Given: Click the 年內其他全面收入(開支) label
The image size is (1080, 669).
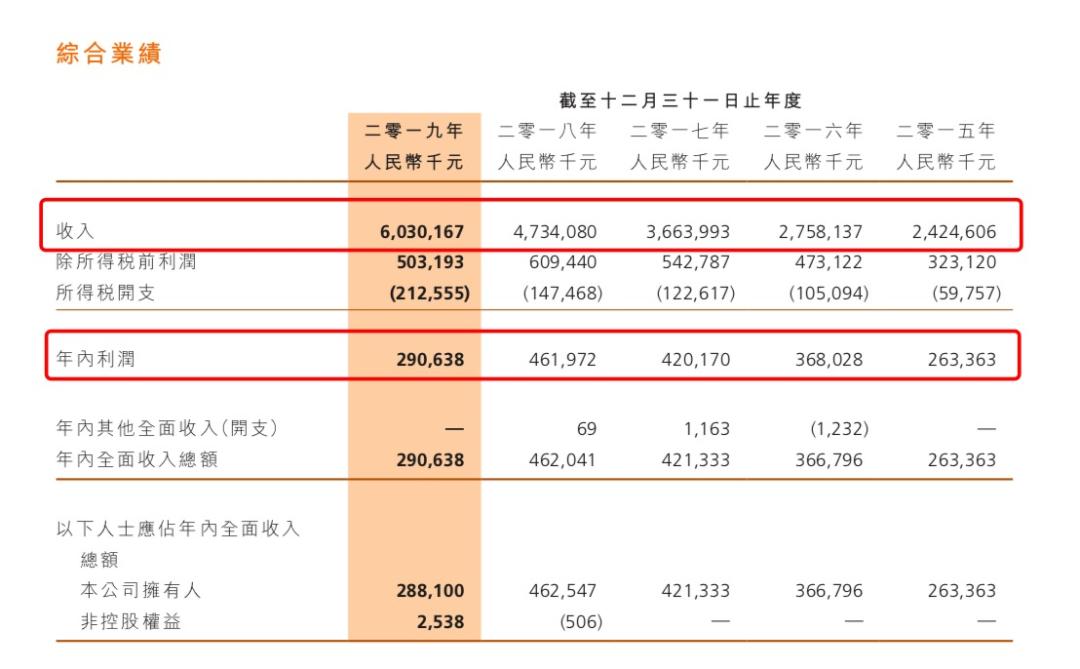Looking at the screenshot, I should [167, 429].
